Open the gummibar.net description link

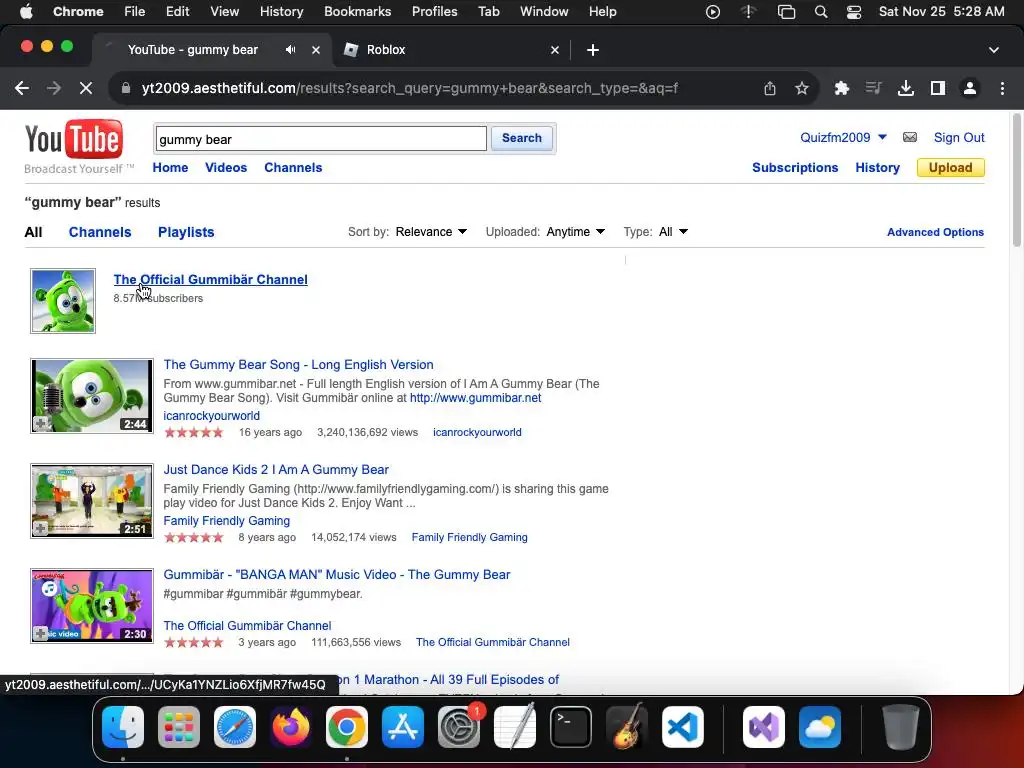point(475,398)
